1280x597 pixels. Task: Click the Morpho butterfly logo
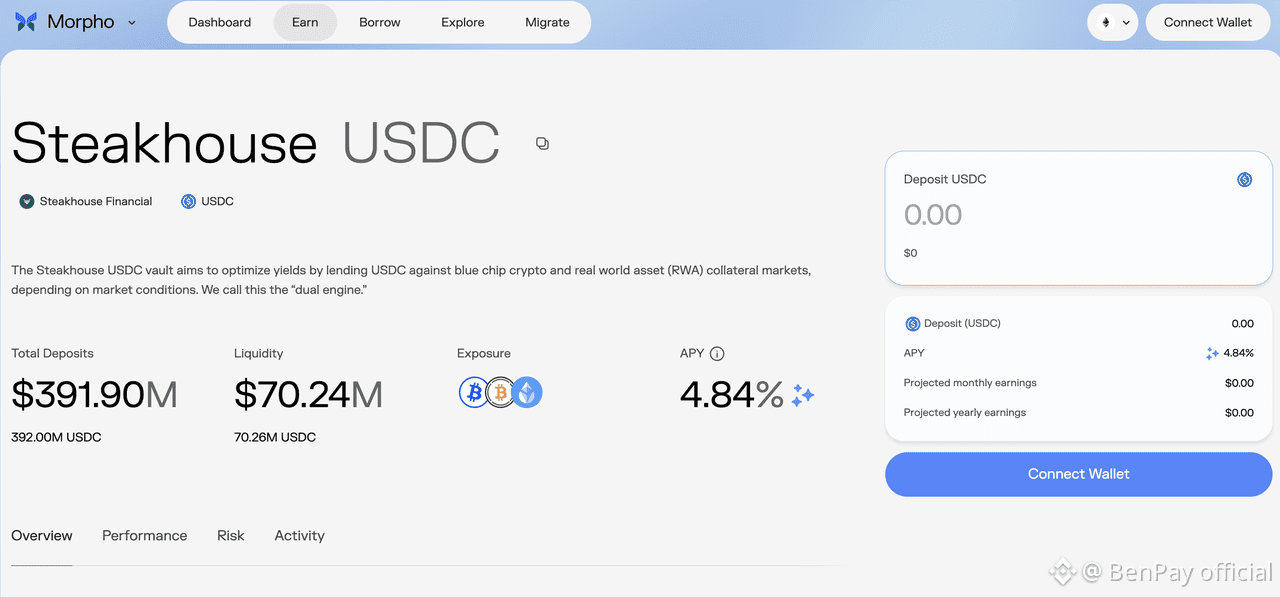(x=26, y=22)
